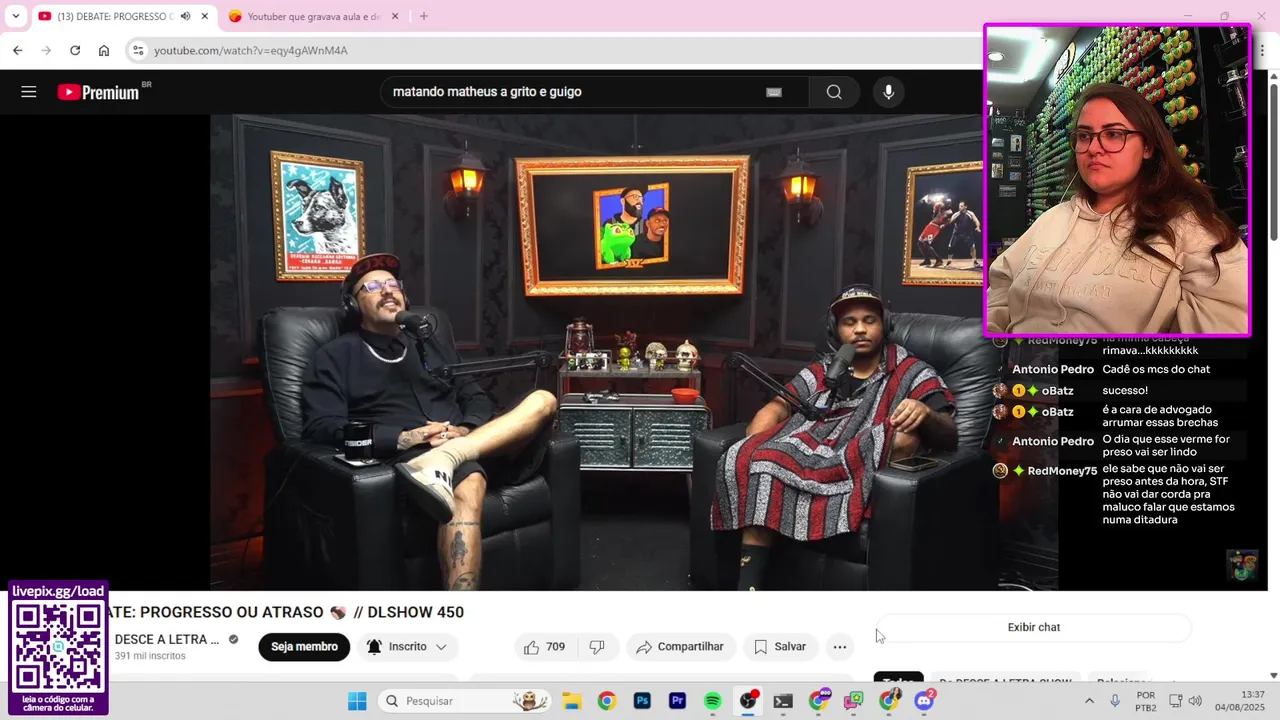The image size is (1280, 720).
Task: Start voice search with the microphone
Action: click(888, 92)
